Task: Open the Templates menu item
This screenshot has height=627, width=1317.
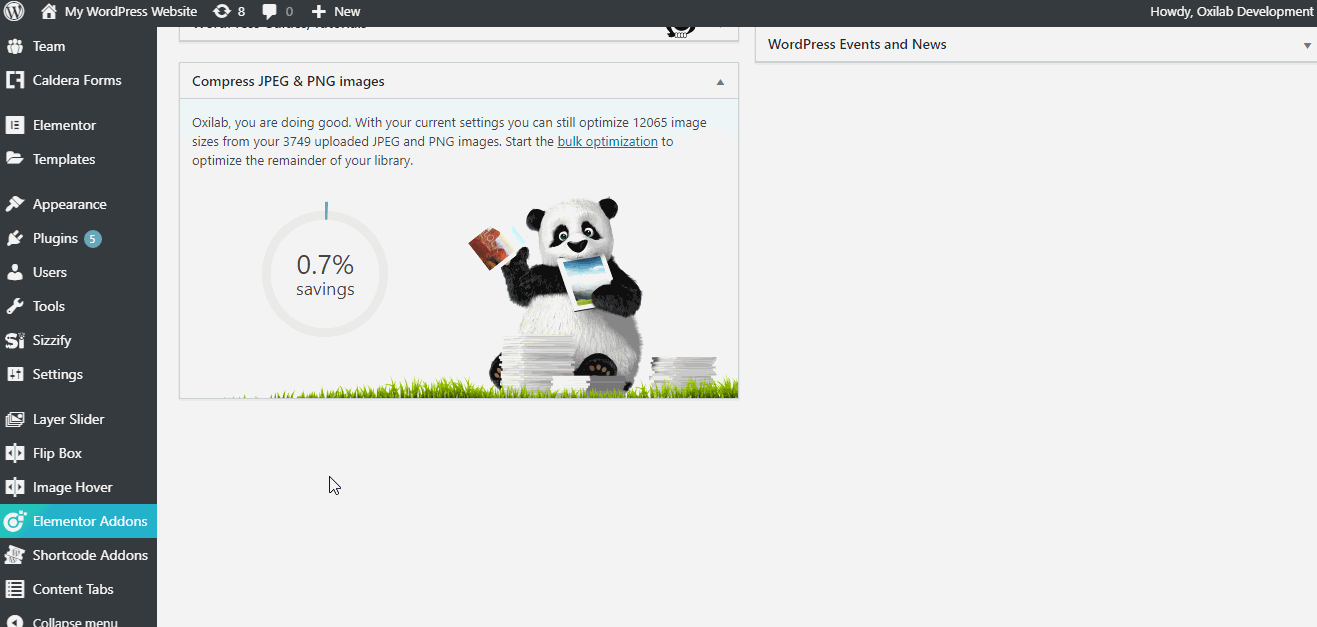Action: coord(64,159)
